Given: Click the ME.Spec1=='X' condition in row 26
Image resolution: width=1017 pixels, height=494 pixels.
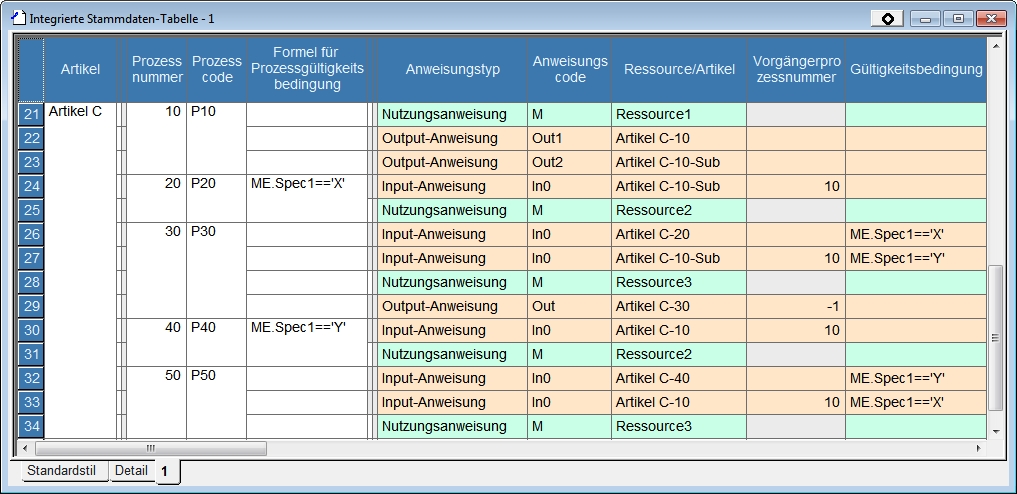Looking at the screenshot, I should pyautogui.click(x=916, y=234).
